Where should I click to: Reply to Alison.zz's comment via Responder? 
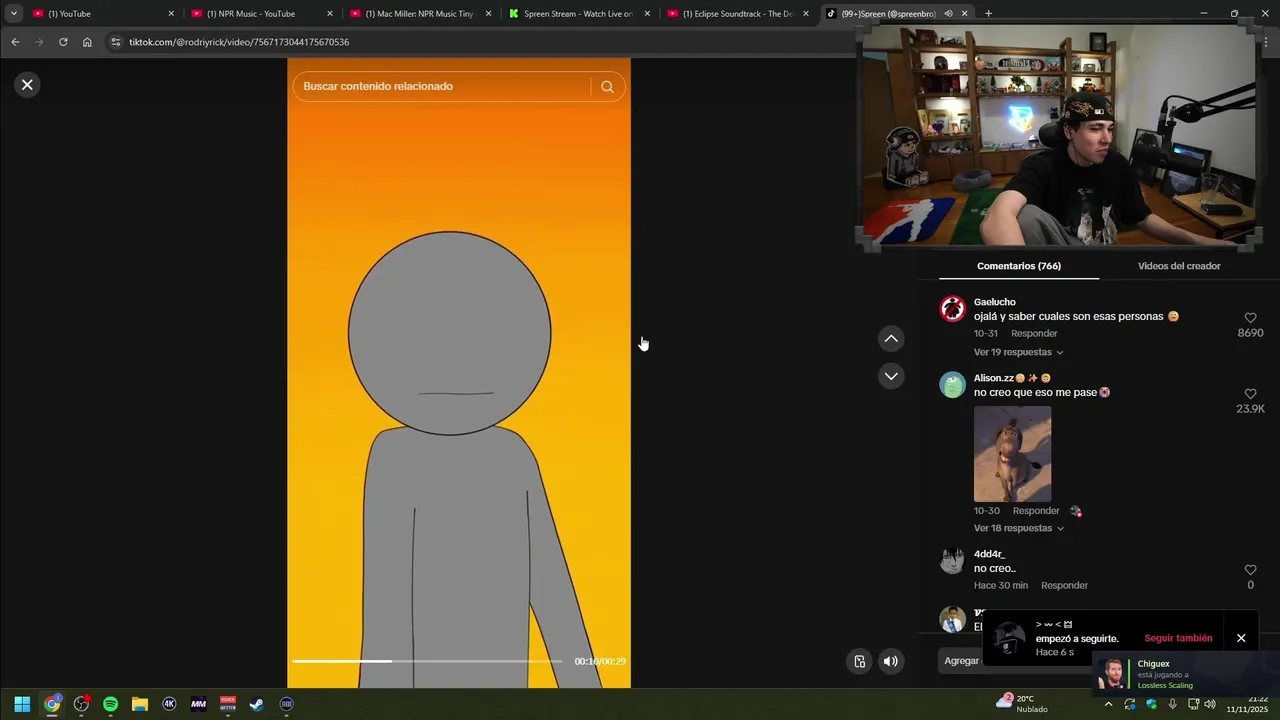[1036, 510]
